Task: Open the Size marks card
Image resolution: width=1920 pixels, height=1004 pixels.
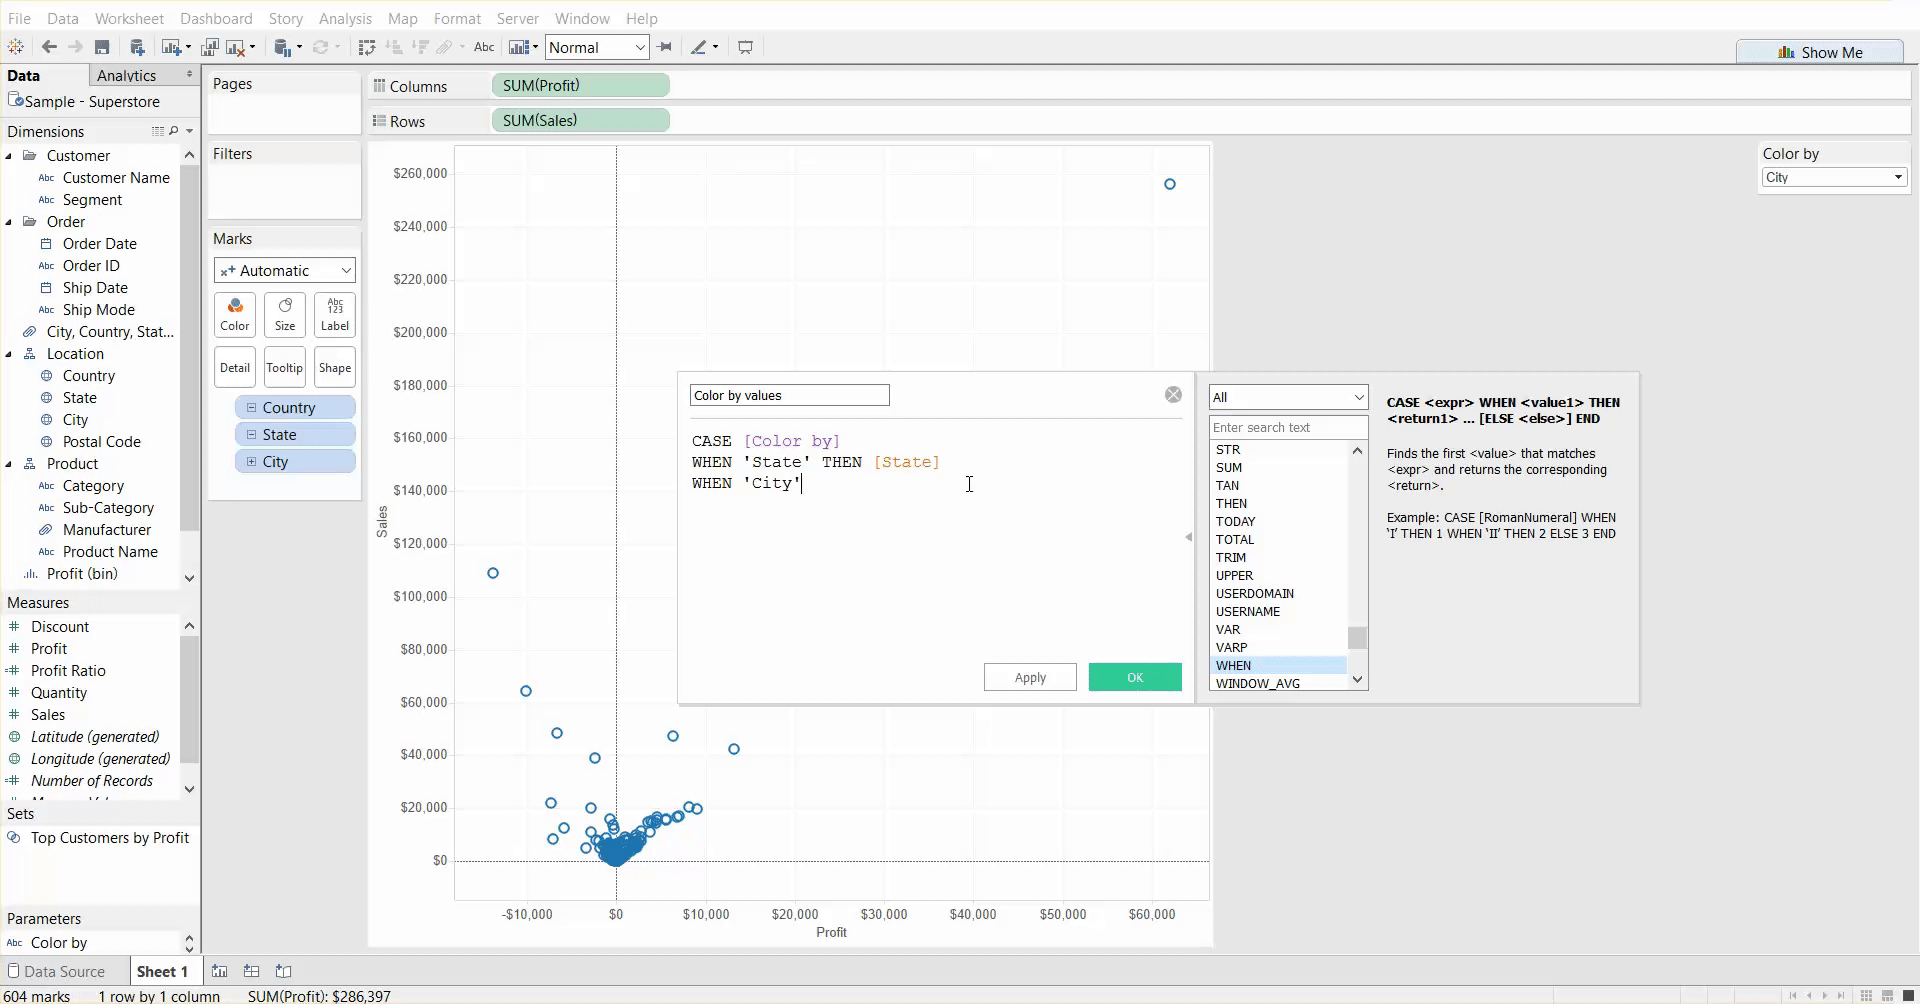Action: click(285, 314)
